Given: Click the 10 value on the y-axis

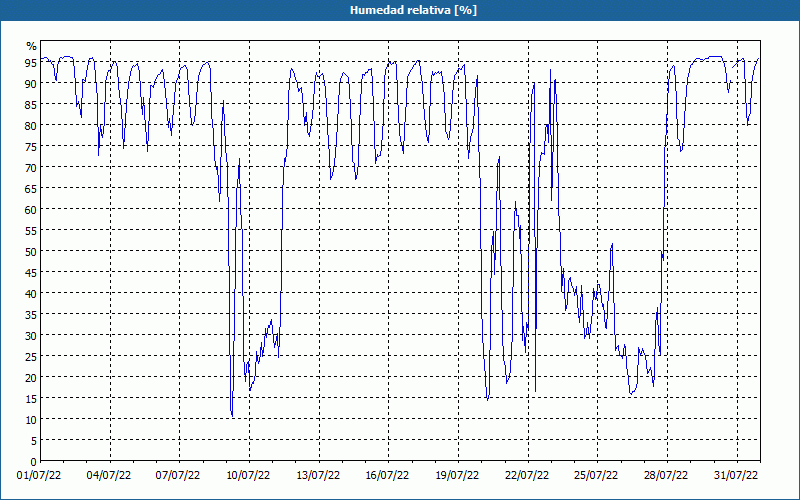Looking at the screenshot, I should tap(31, 419).
